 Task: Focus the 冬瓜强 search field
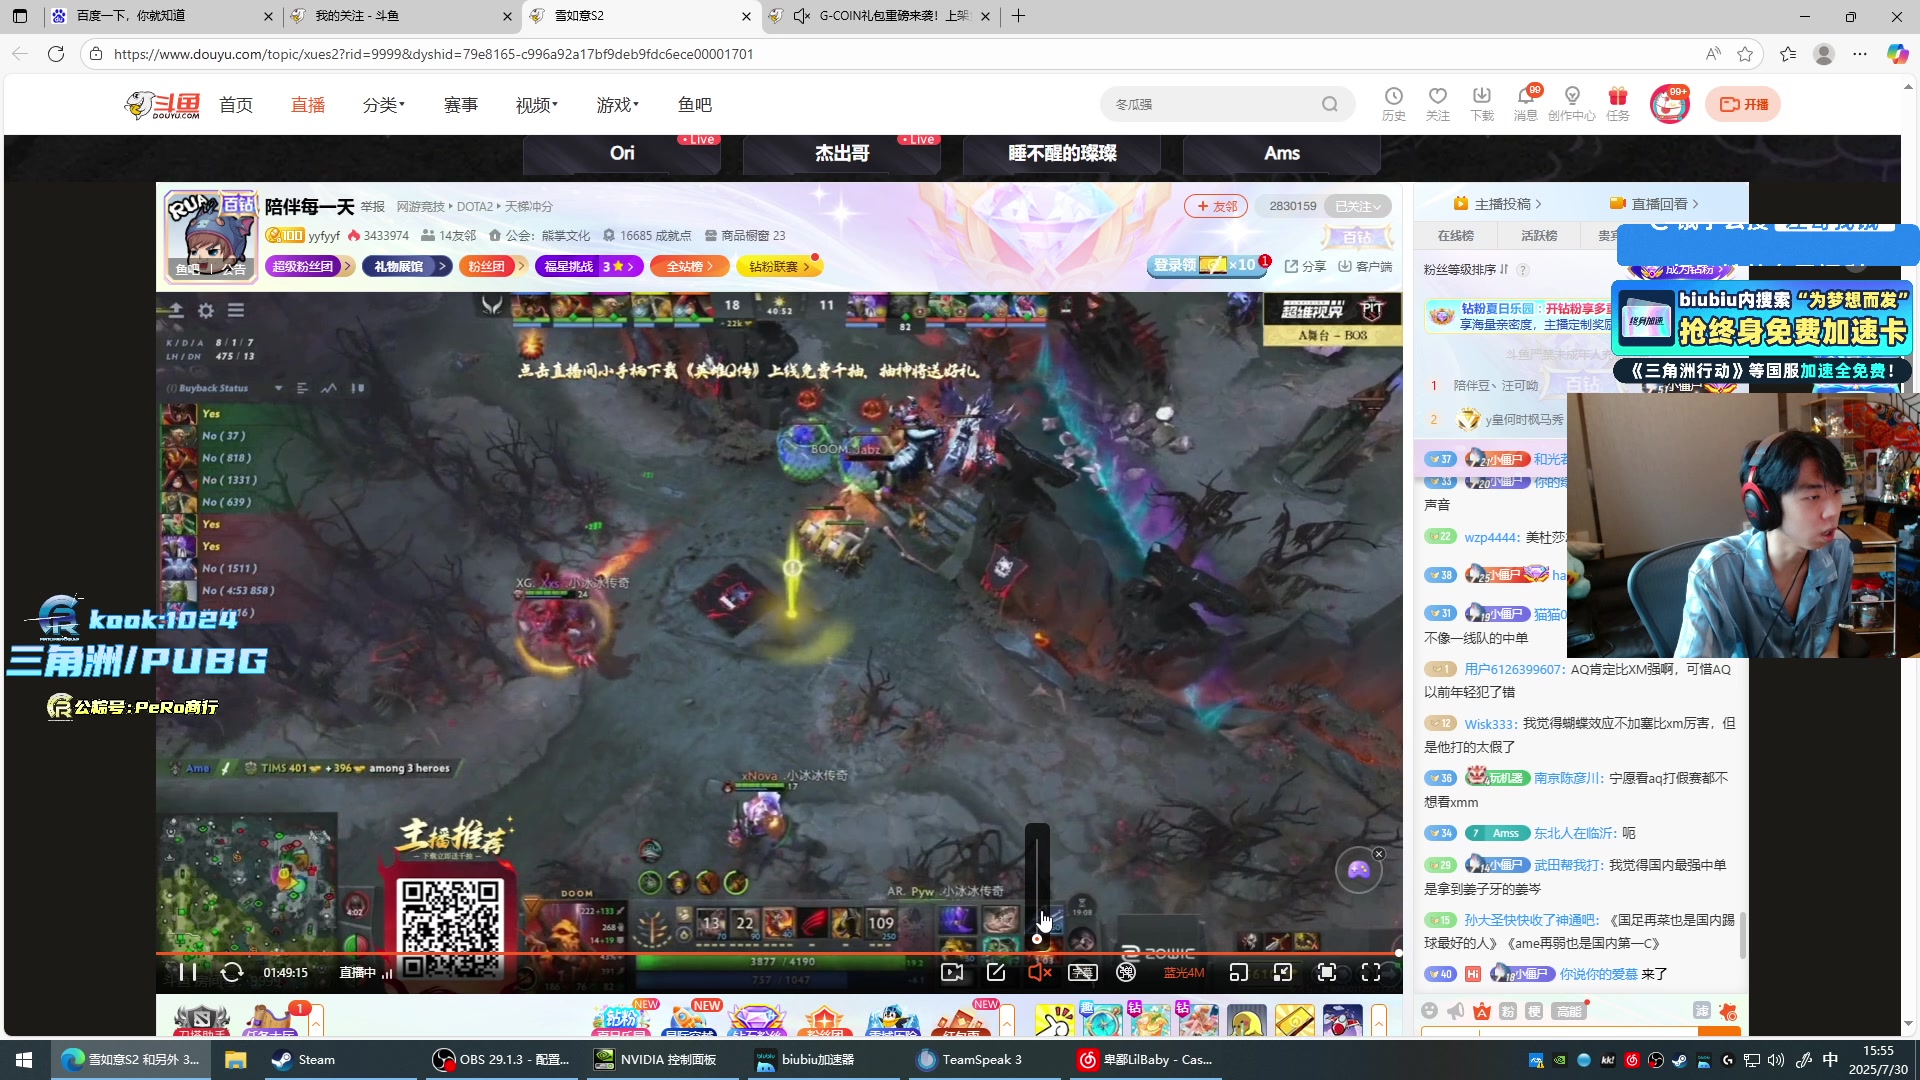click(1213, 104)
